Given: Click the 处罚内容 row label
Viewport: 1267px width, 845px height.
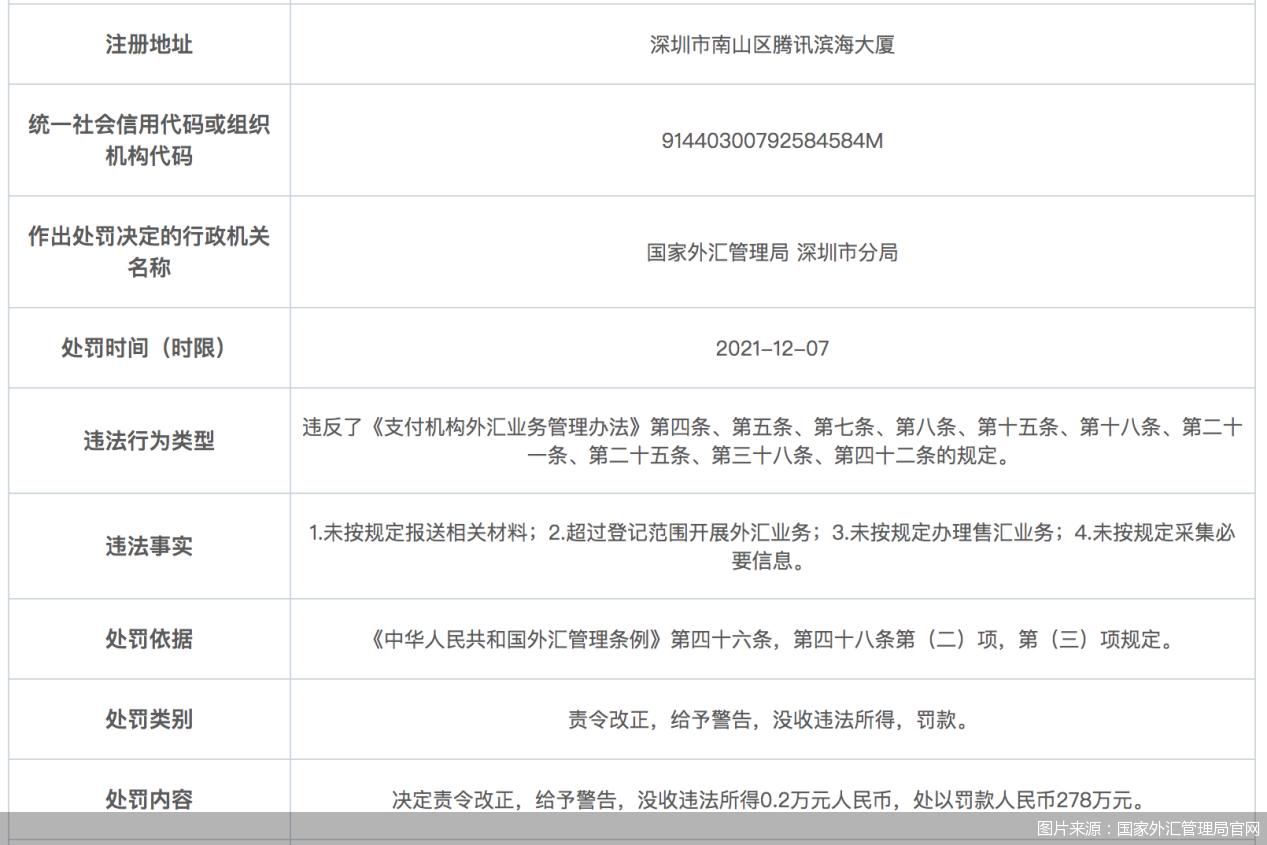Looking at the screenshot, I should 149,799.
